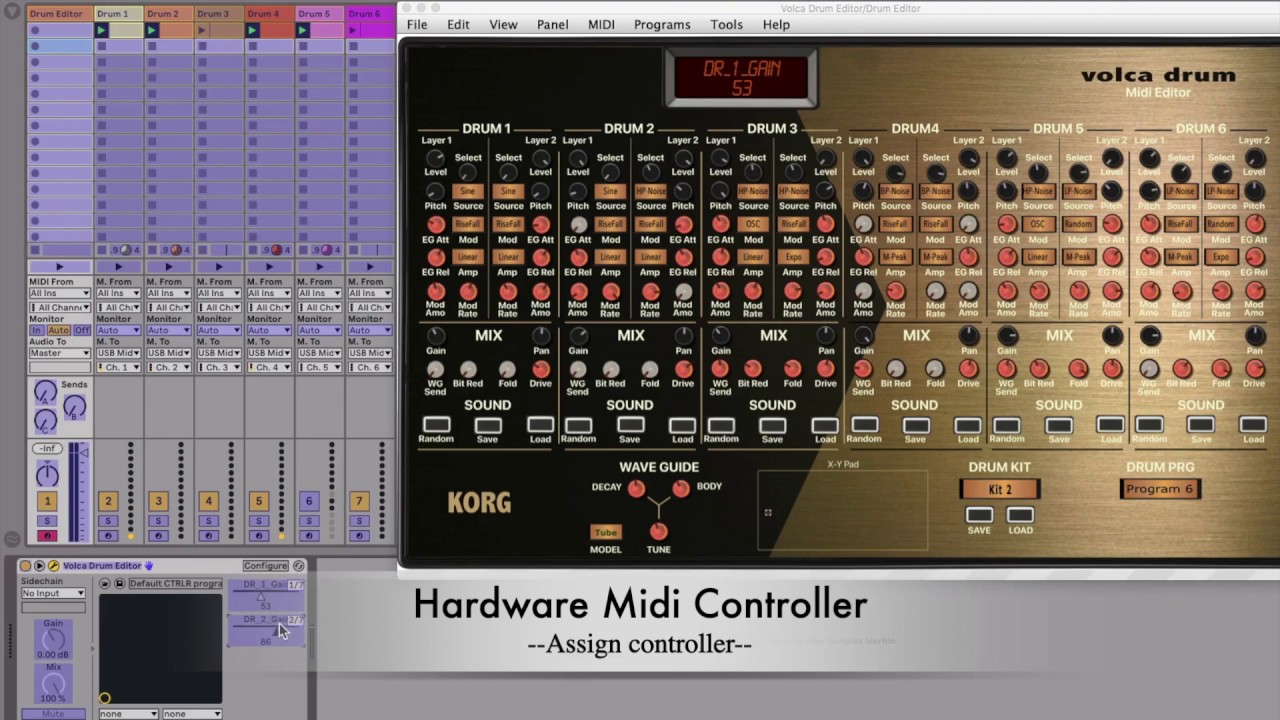Screen dimensions: 1280x720
Task: Open the Edit menu
Action: pos(458,24)
